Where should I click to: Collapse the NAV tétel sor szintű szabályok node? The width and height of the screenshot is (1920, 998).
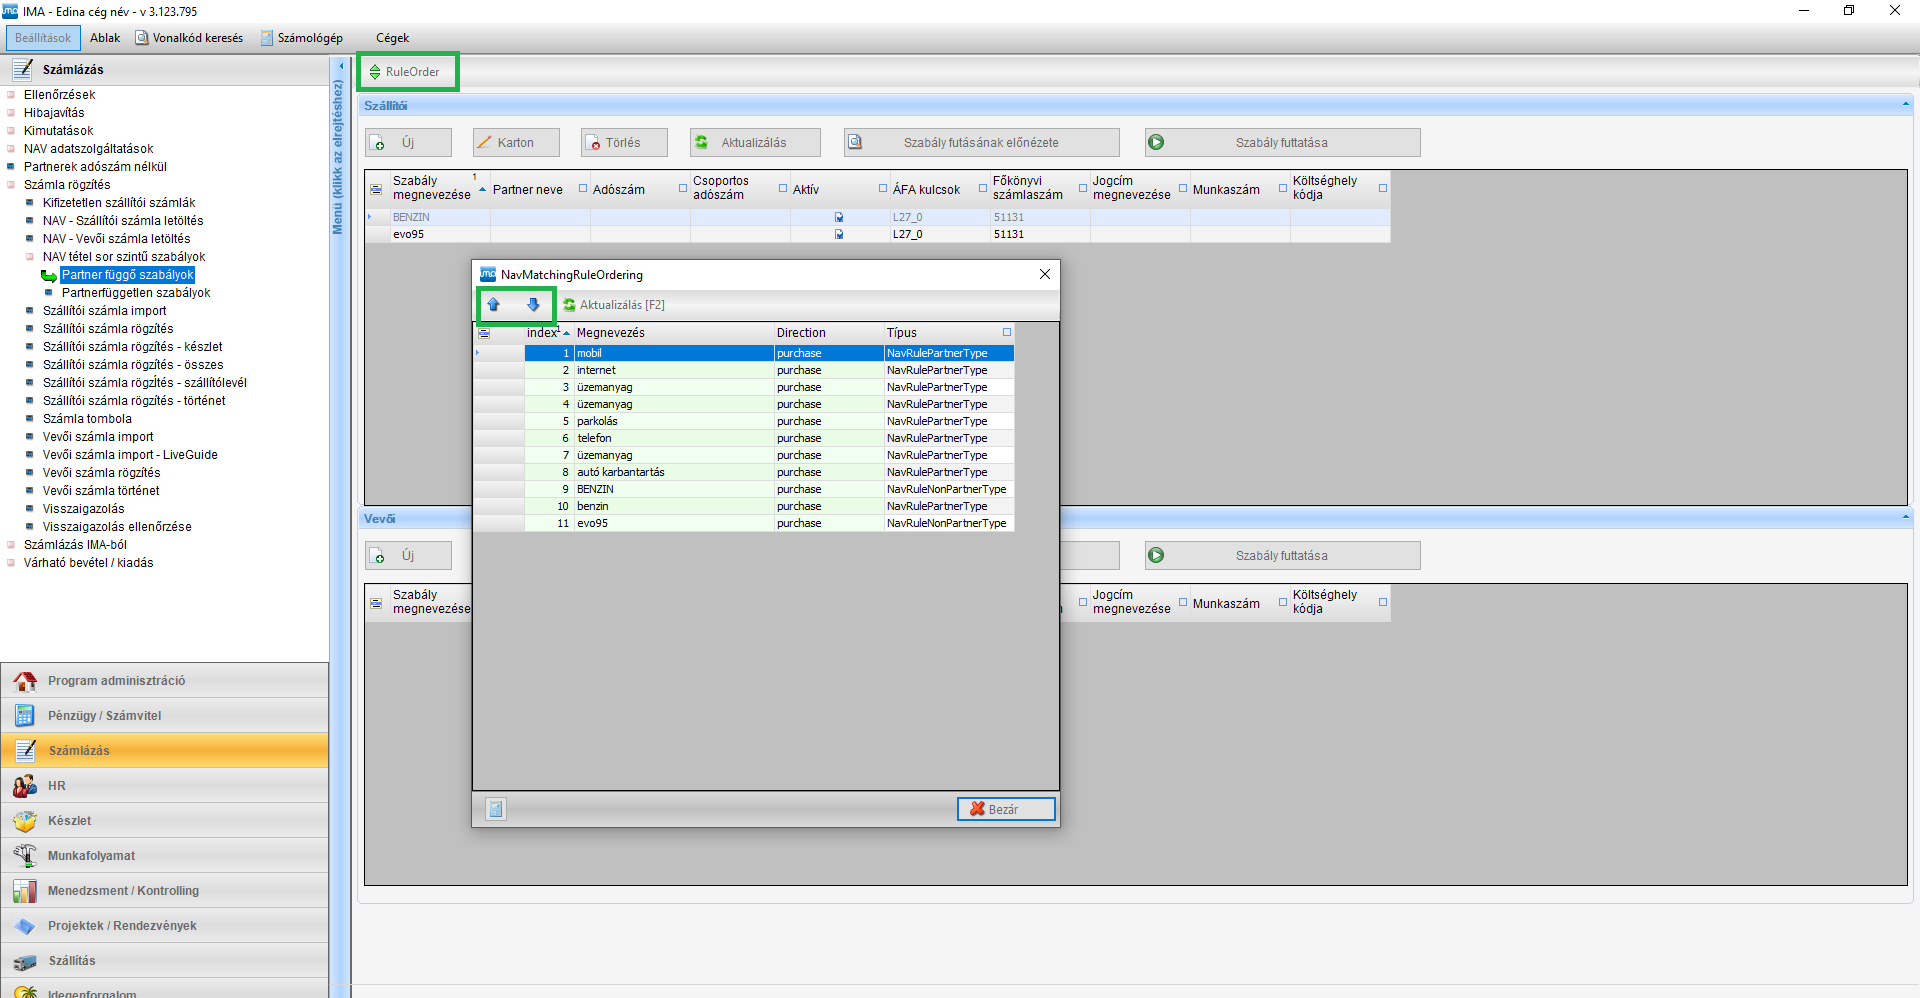30,257
